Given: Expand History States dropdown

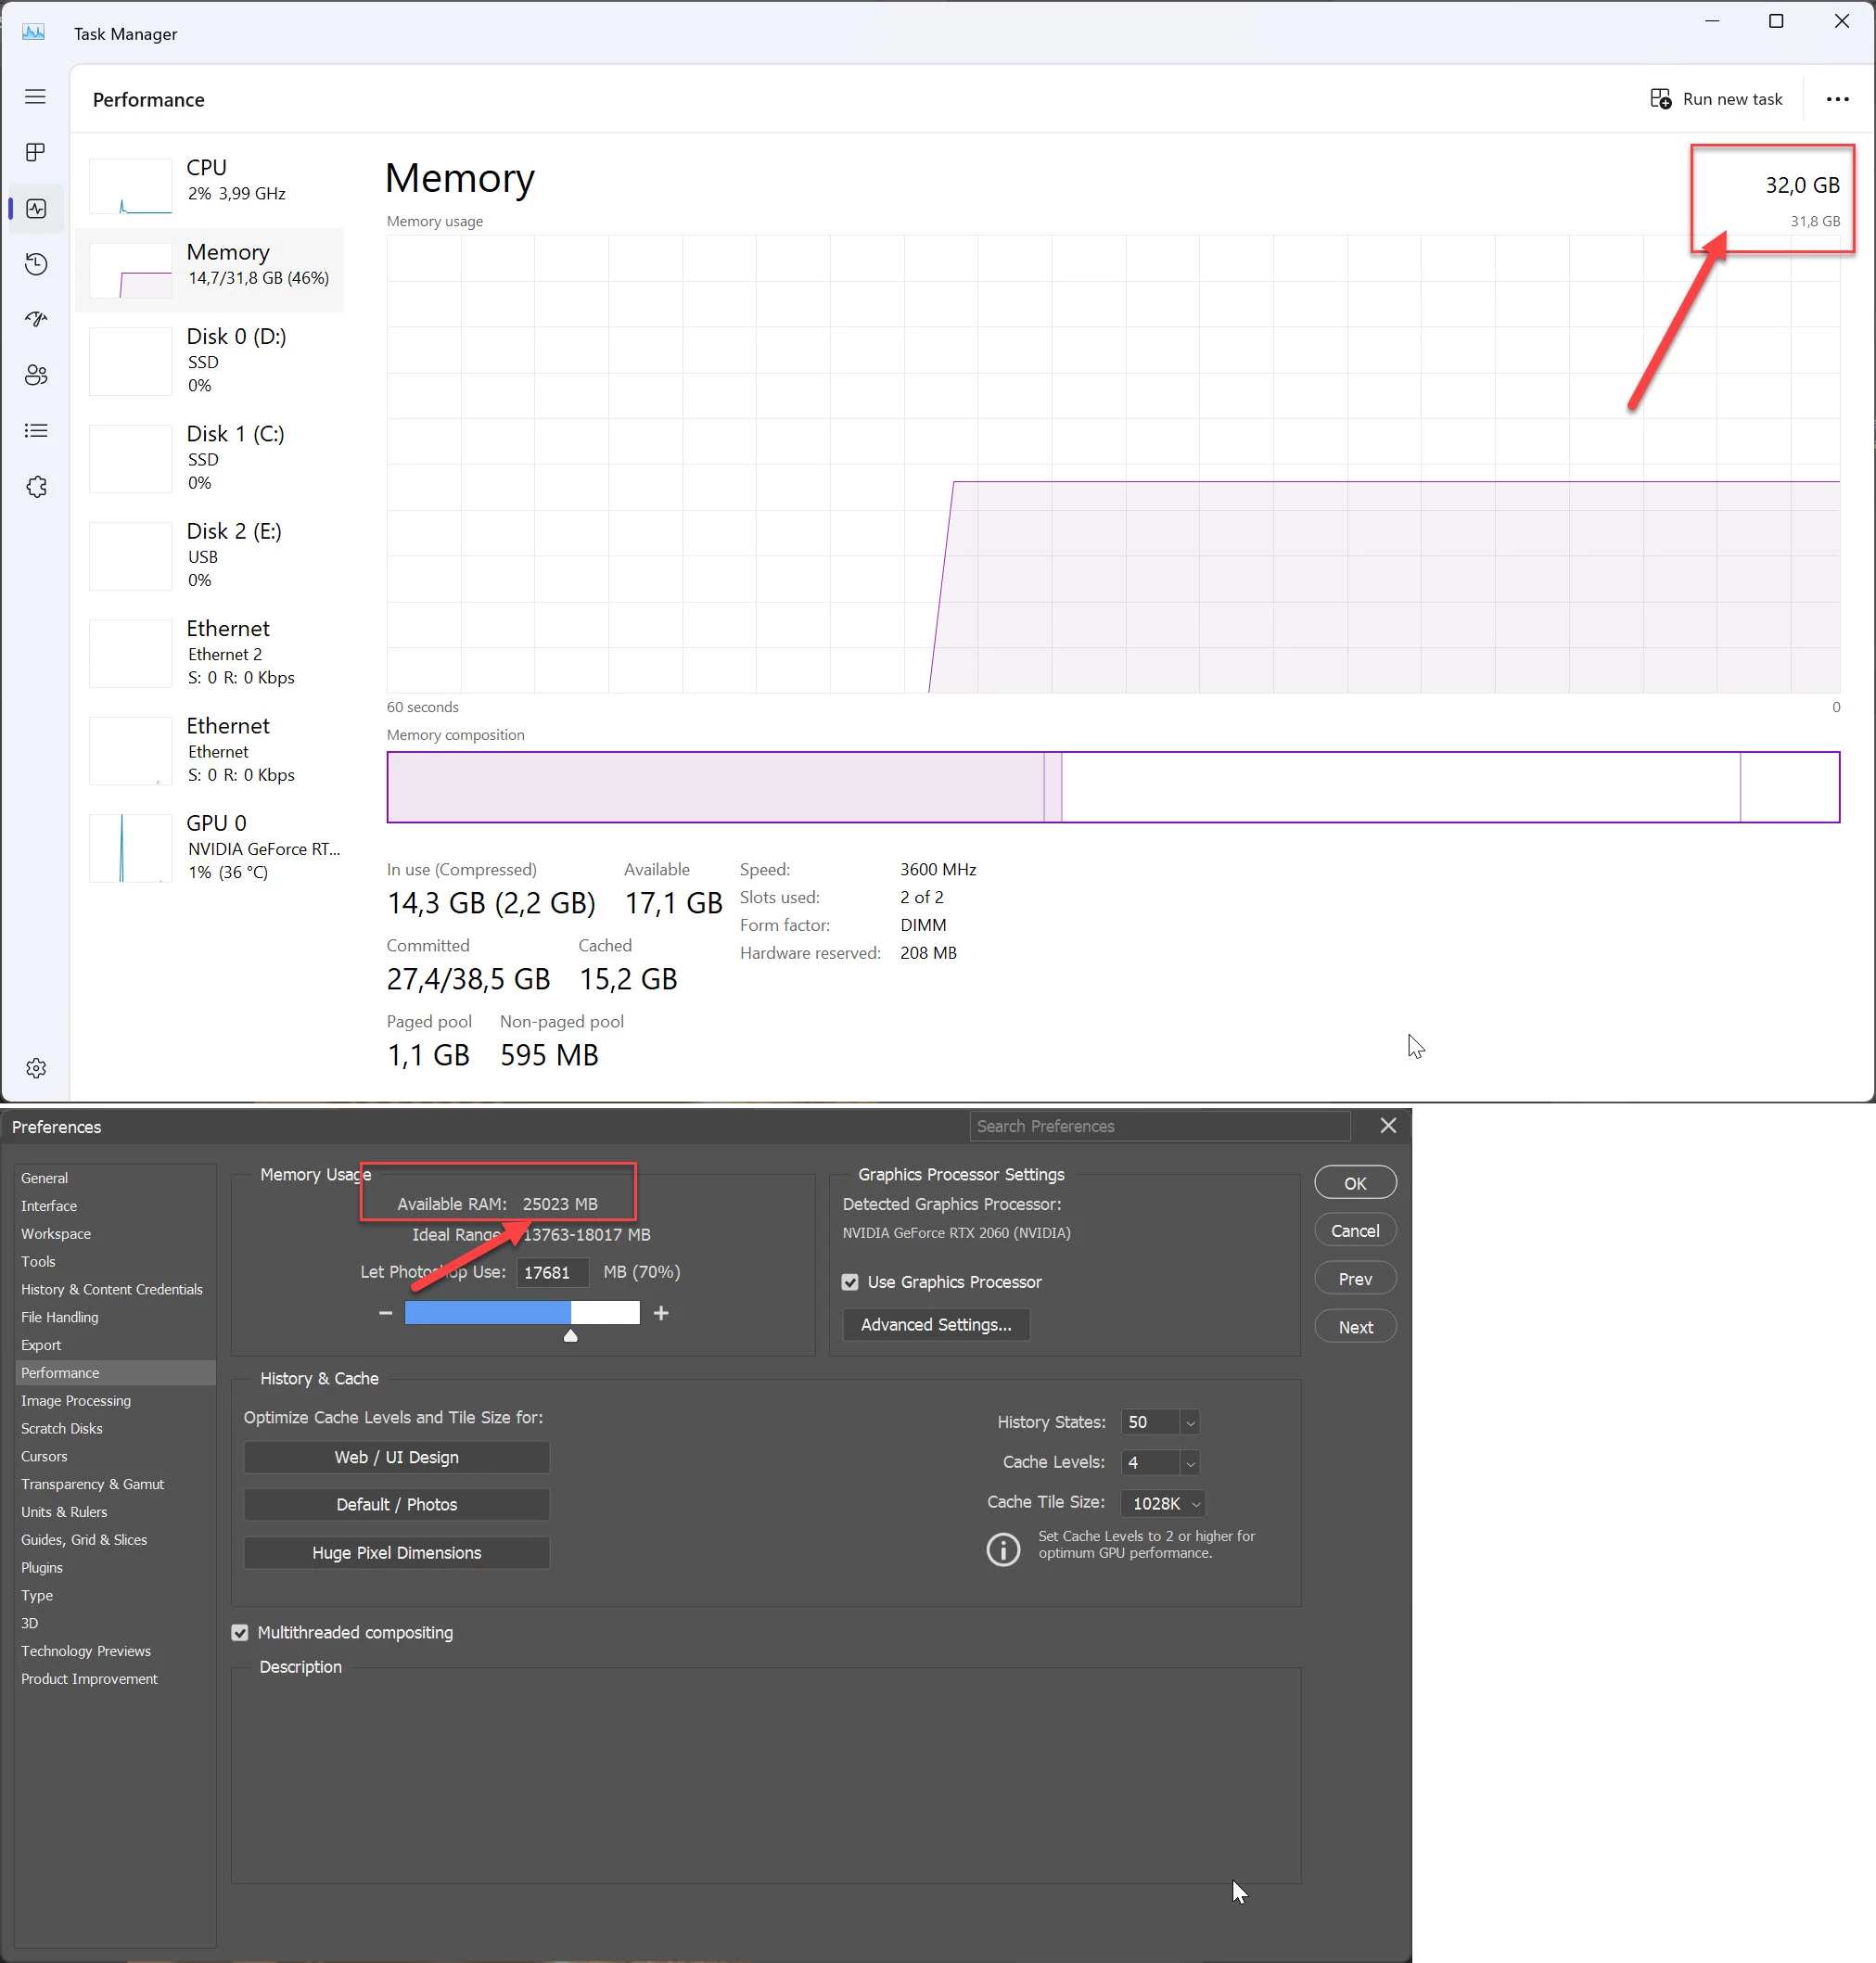Looking at the screenshot, I should (x=1190, y=1422).
